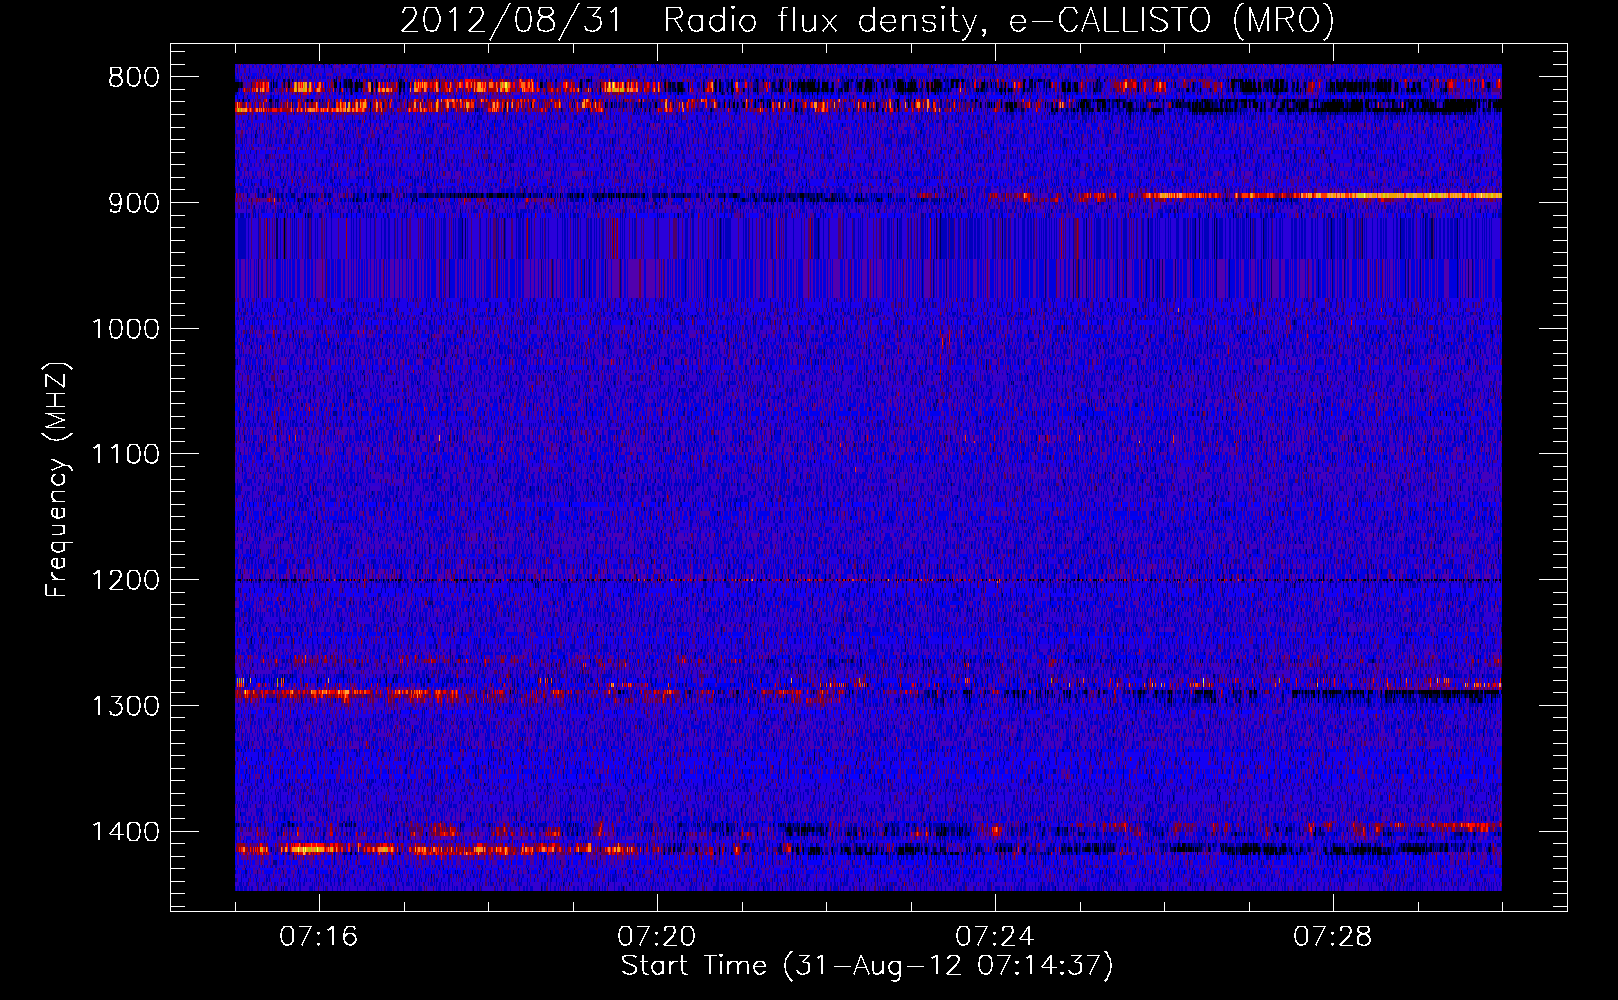This screenshot has width=1618, height=1000.
Task: Click the 07:16 time tick label
Action: click(318, 937)
